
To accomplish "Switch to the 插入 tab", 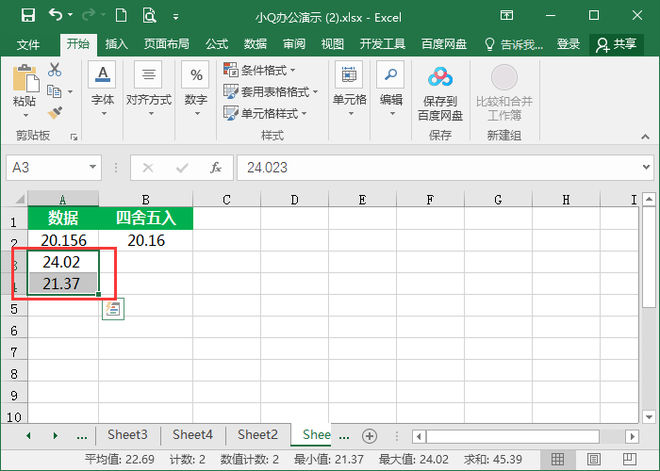I will [116, 44].
